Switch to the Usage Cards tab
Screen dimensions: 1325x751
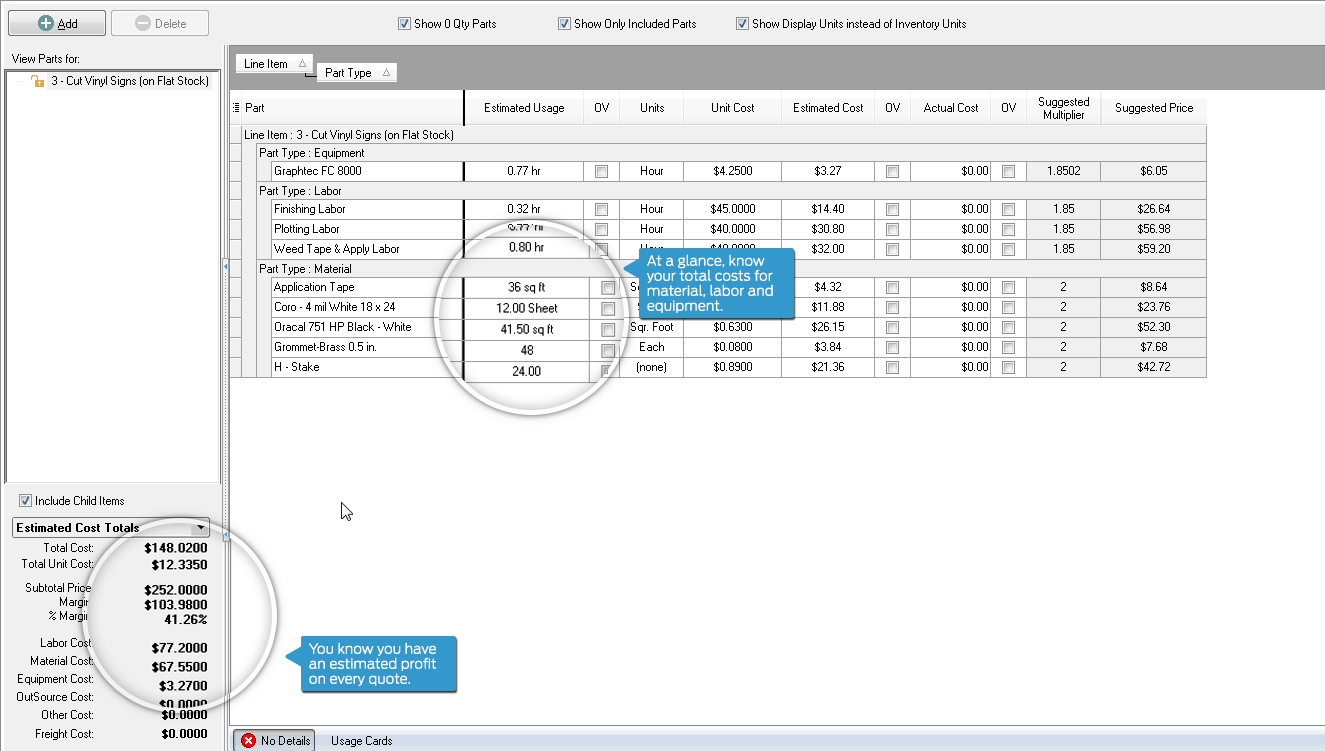[x=361, y=741]
